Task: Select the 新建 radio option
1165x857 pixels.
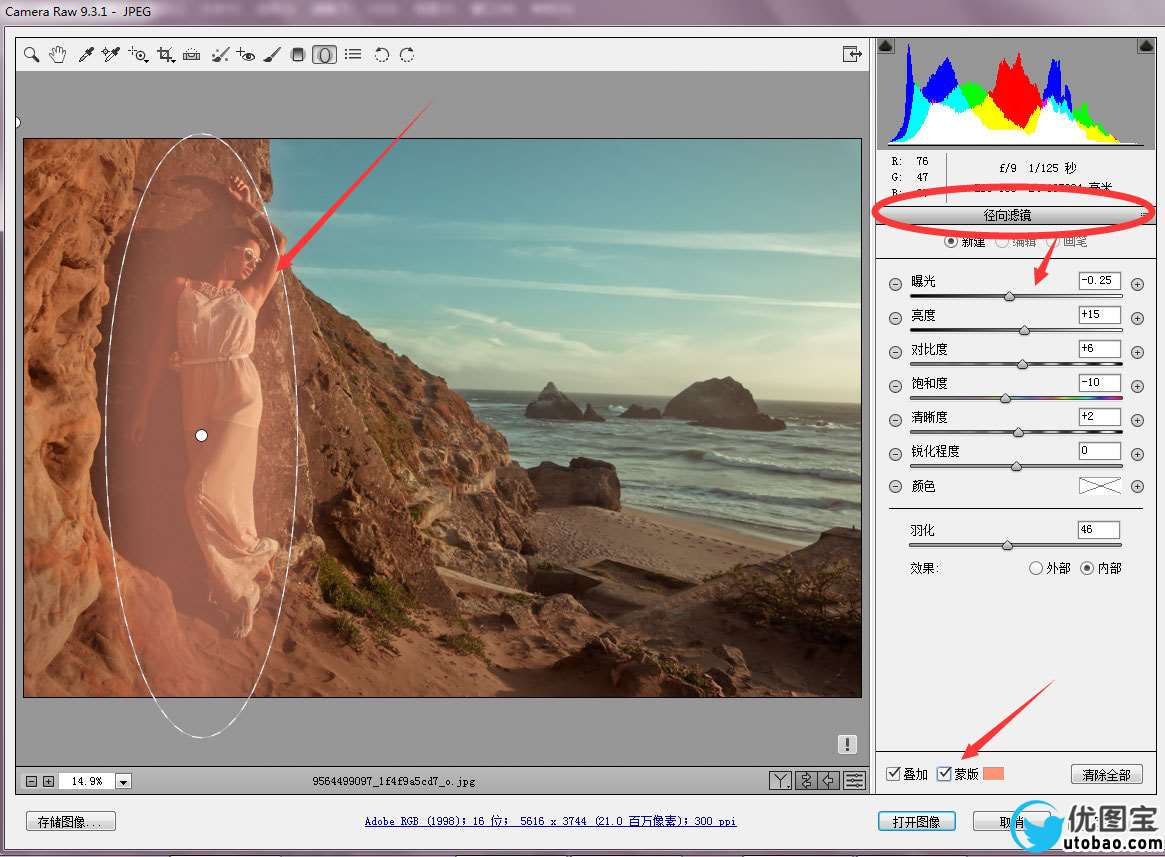Action: pyautogui.click(x=950, y=242)
